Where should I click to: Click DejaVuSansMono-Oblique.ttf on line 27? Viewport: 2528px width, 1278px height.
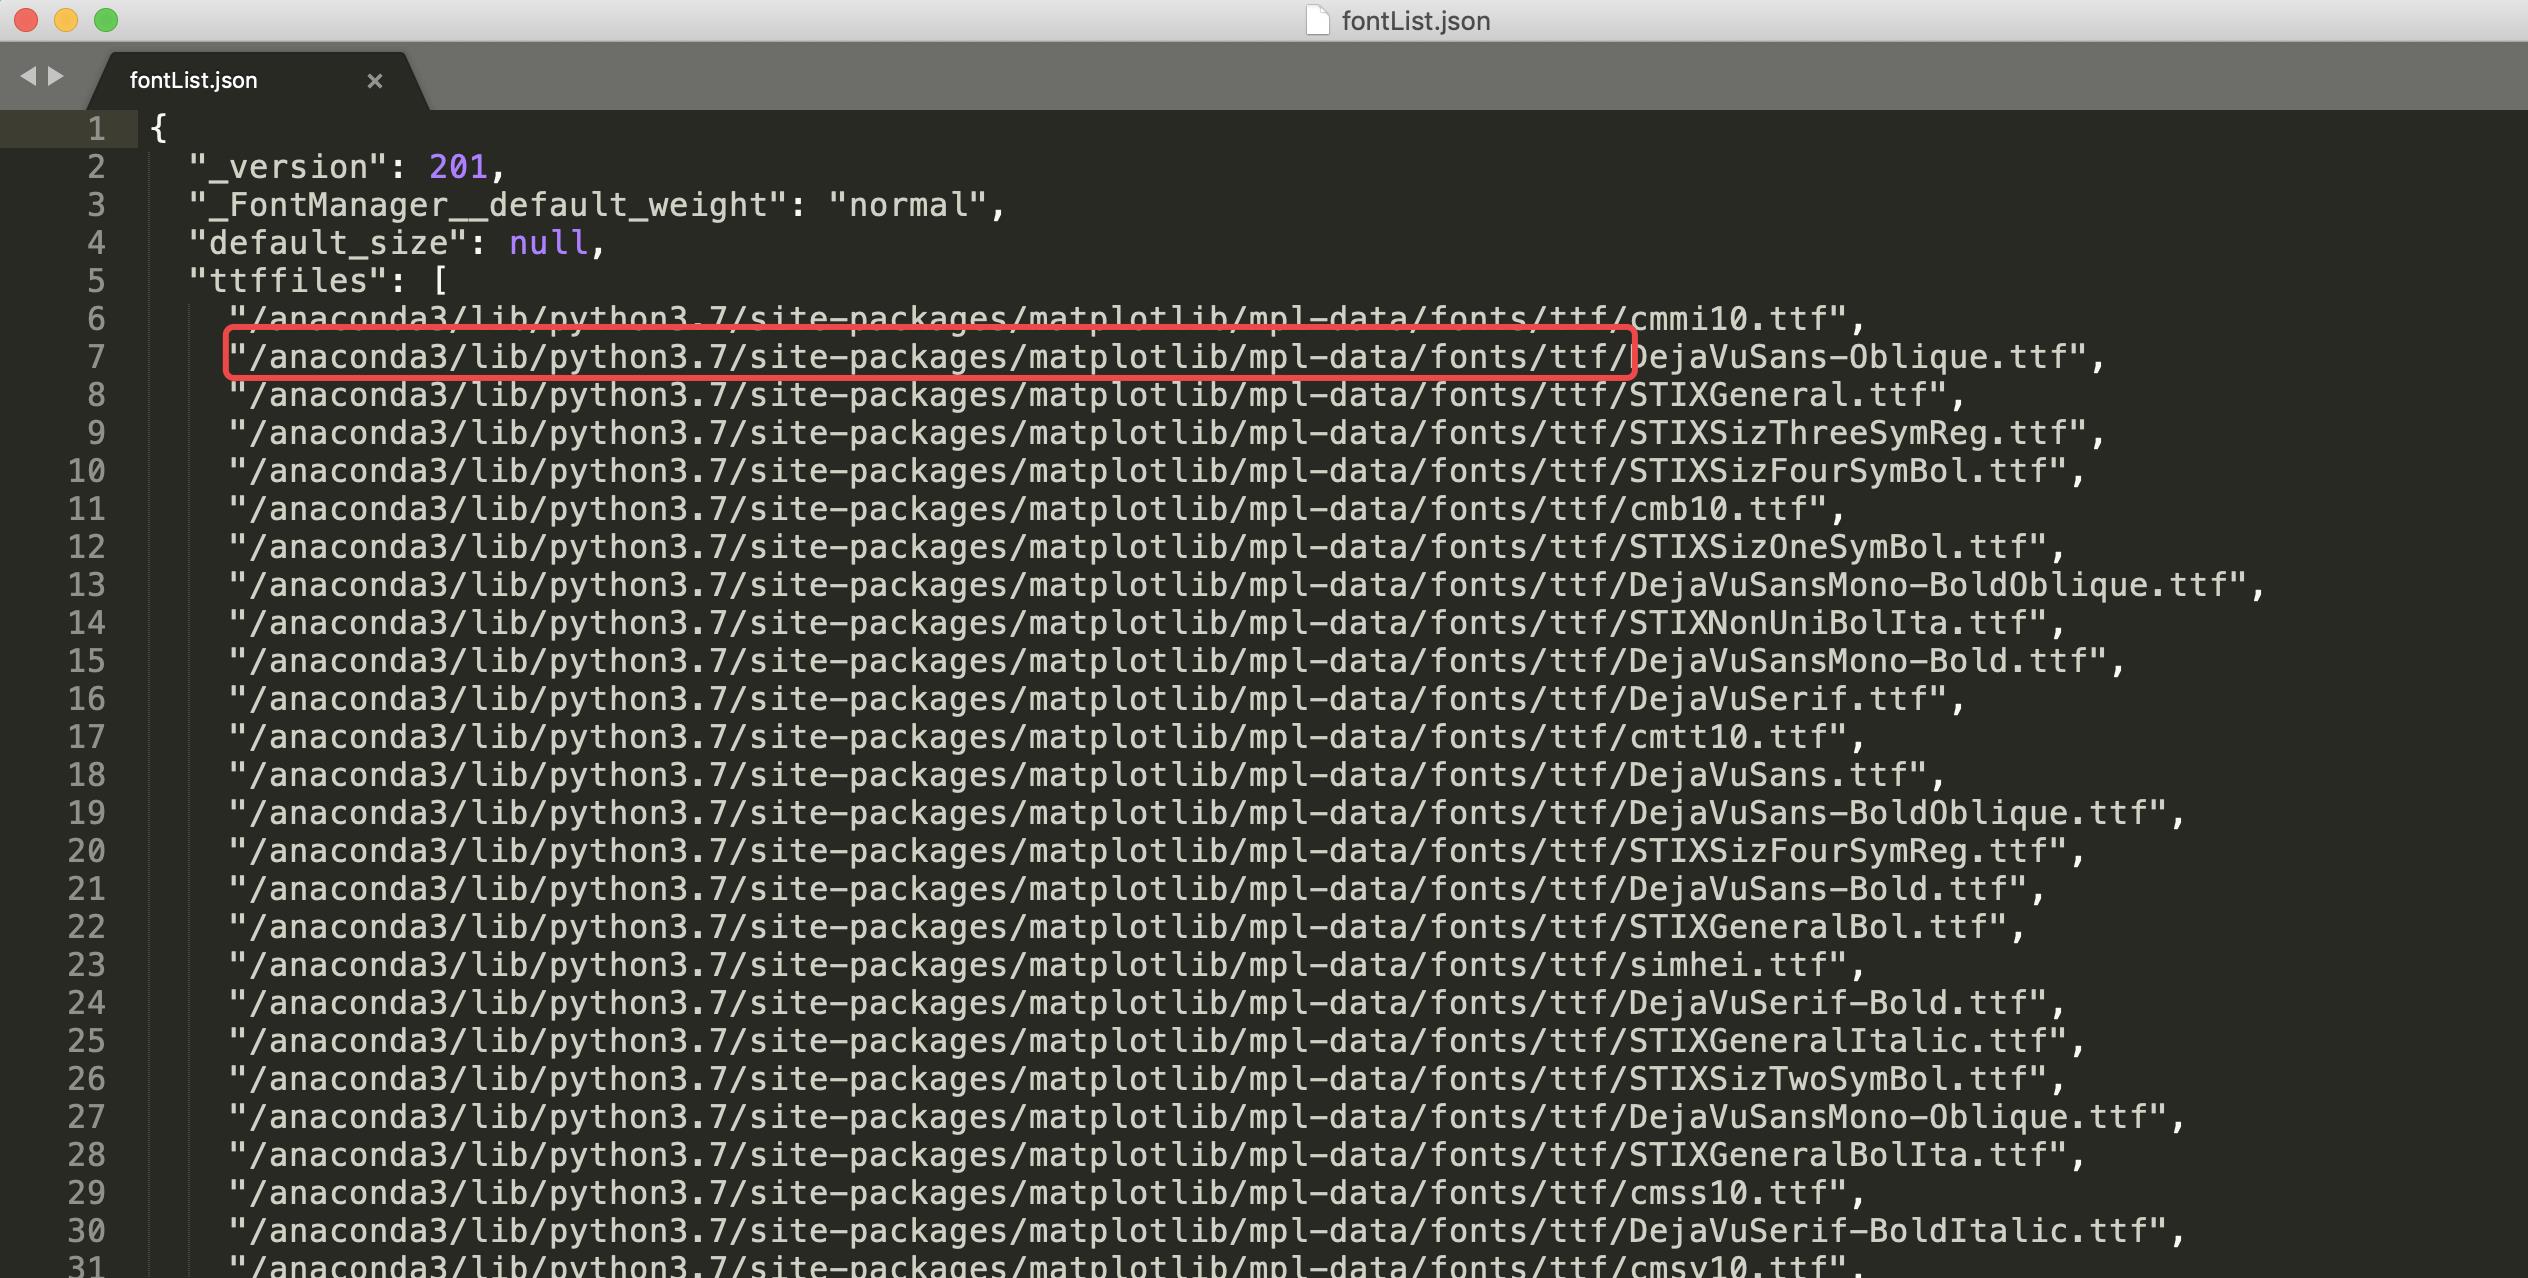click(x=1888, y=1117)
